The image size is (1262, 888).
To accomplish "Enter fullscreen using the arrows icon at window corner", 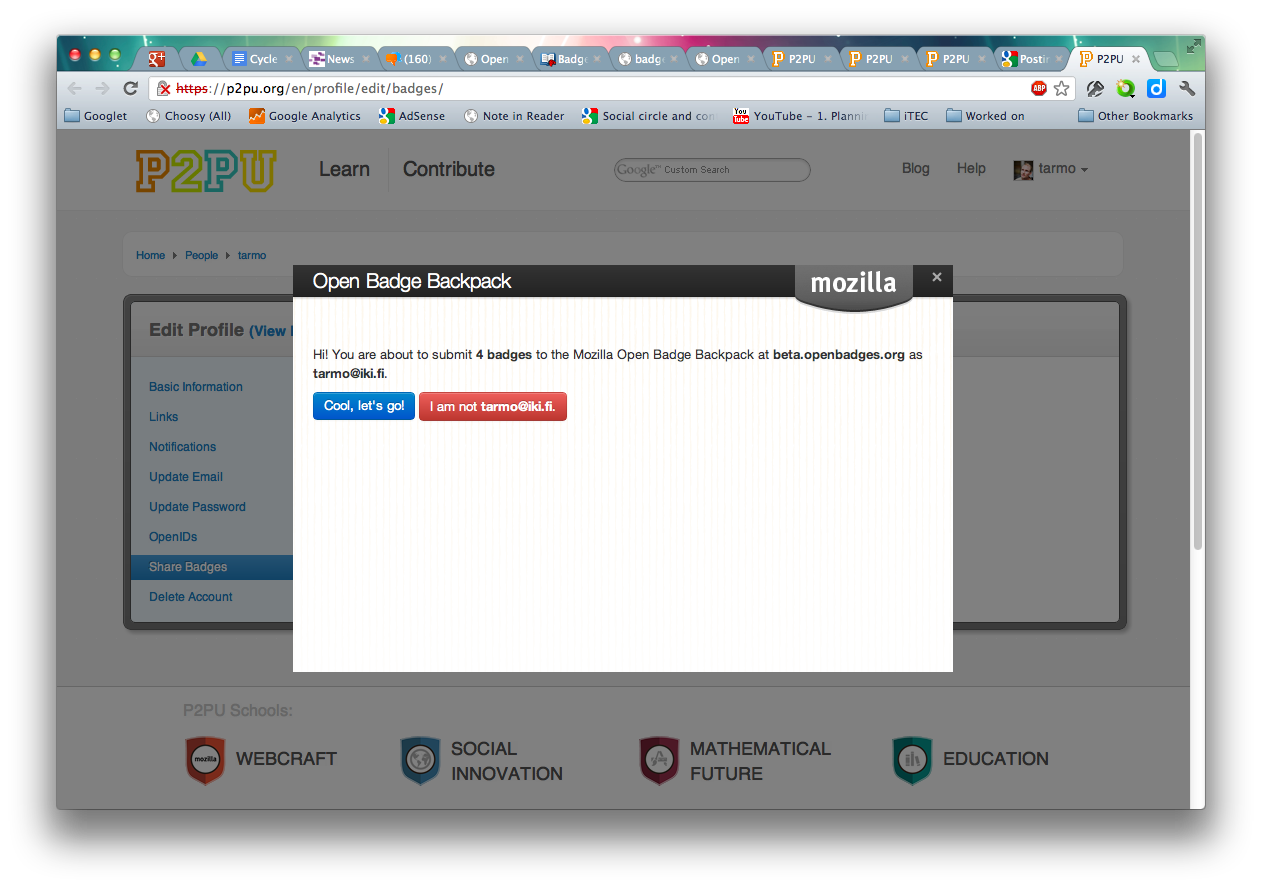I will pos(1193,46).
